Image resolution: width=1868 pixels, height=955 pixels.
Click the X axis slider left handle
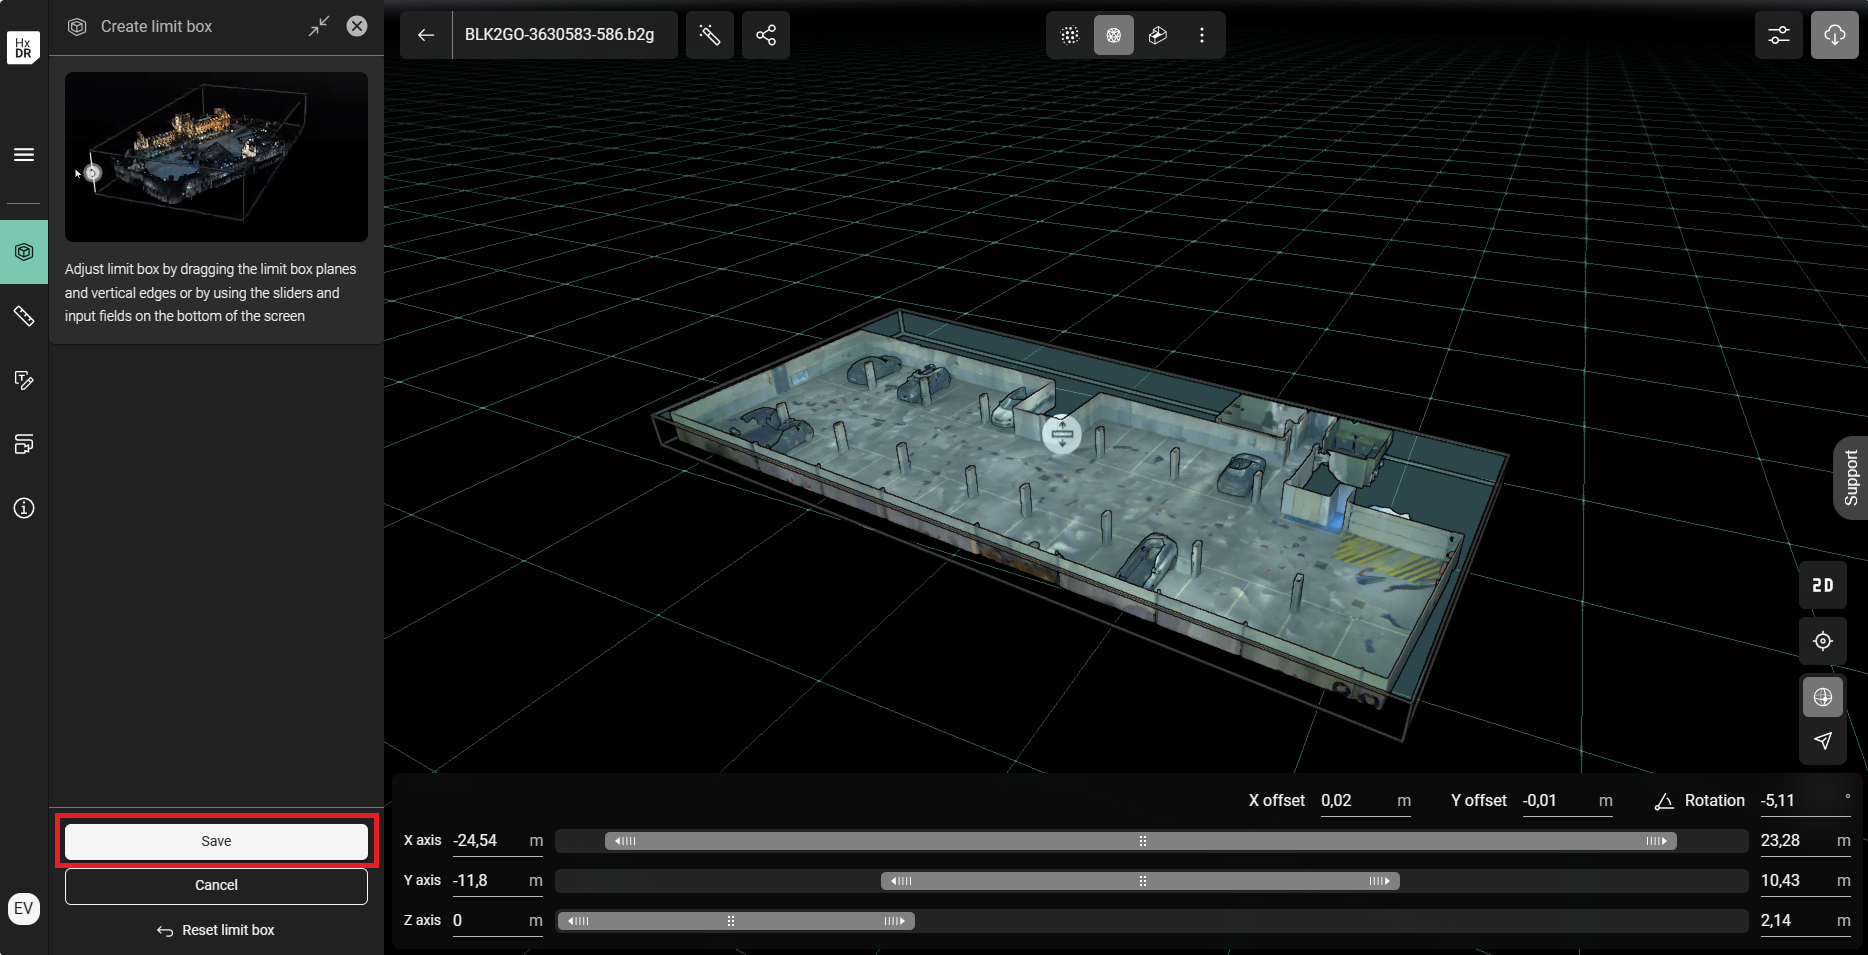tap(625, 841)
